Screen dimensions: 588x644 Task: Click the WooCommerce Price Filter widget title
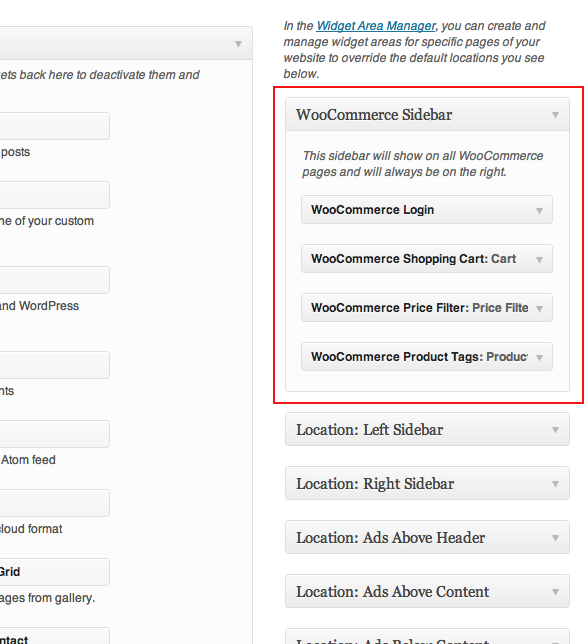pyautogui.click(x=420, y=308)
